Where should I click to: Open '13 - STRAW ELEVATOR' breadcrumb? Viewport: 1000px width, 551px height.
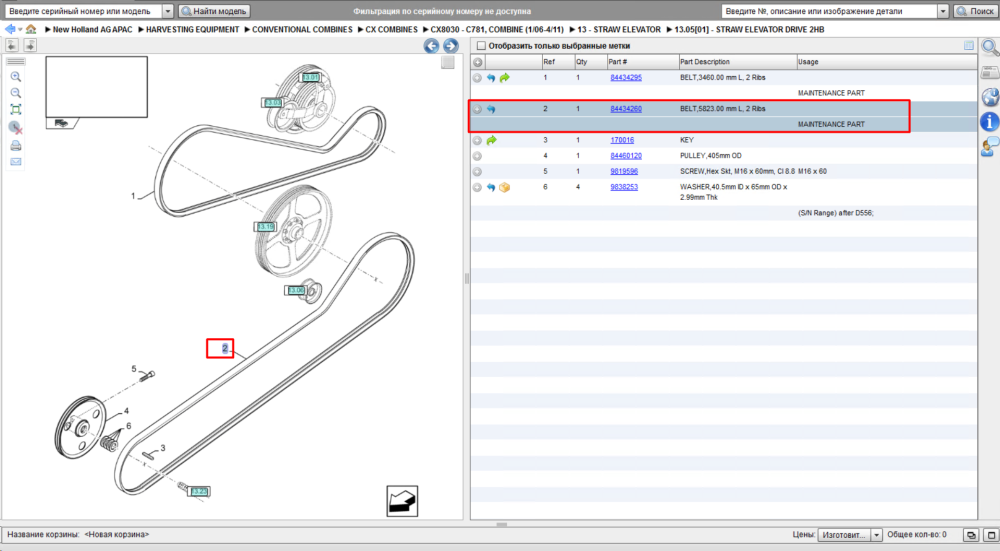pyautogui.click(x=619, y=29)
